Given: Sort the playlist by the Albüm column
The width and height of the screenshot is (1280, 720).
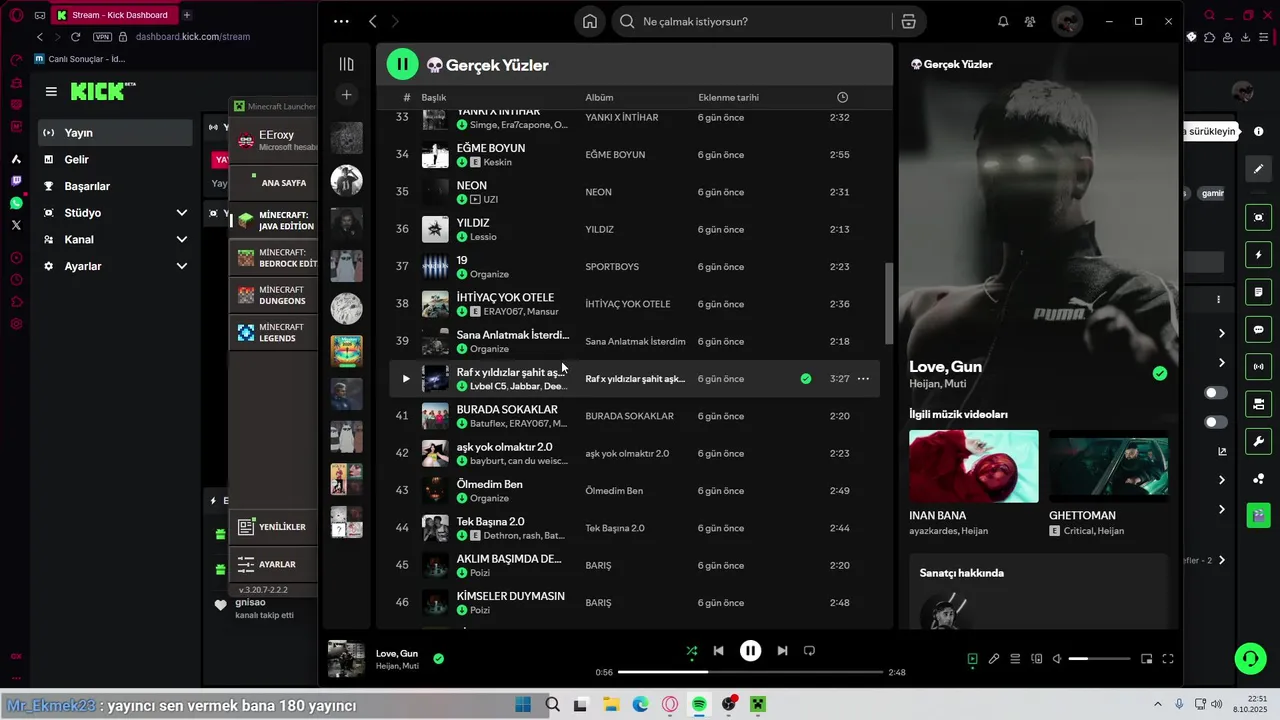Looking at the screenshot, I should (599, 97).
